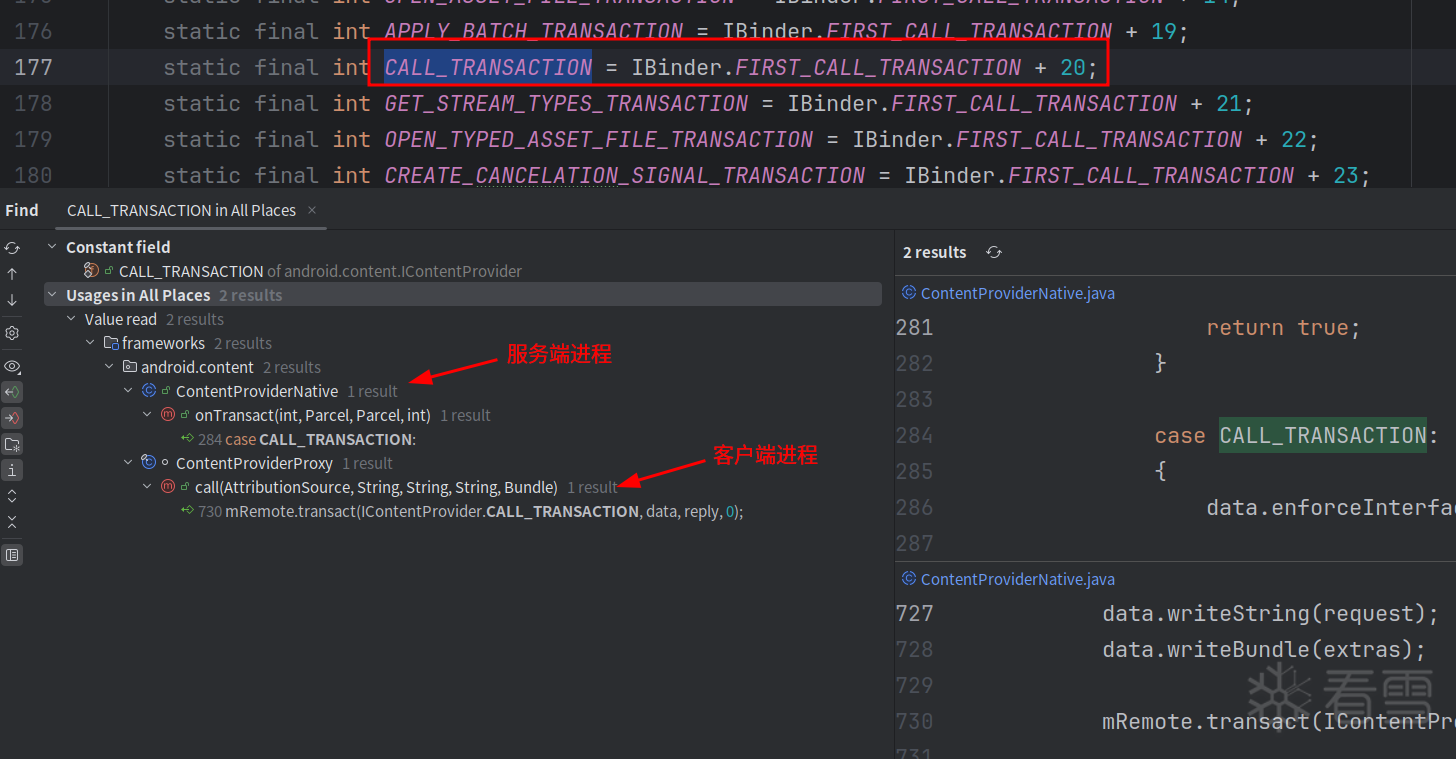This screenshot has height=759, width=1456.
Task: Click the ContentProviderNative class icon
Action: 149,391
